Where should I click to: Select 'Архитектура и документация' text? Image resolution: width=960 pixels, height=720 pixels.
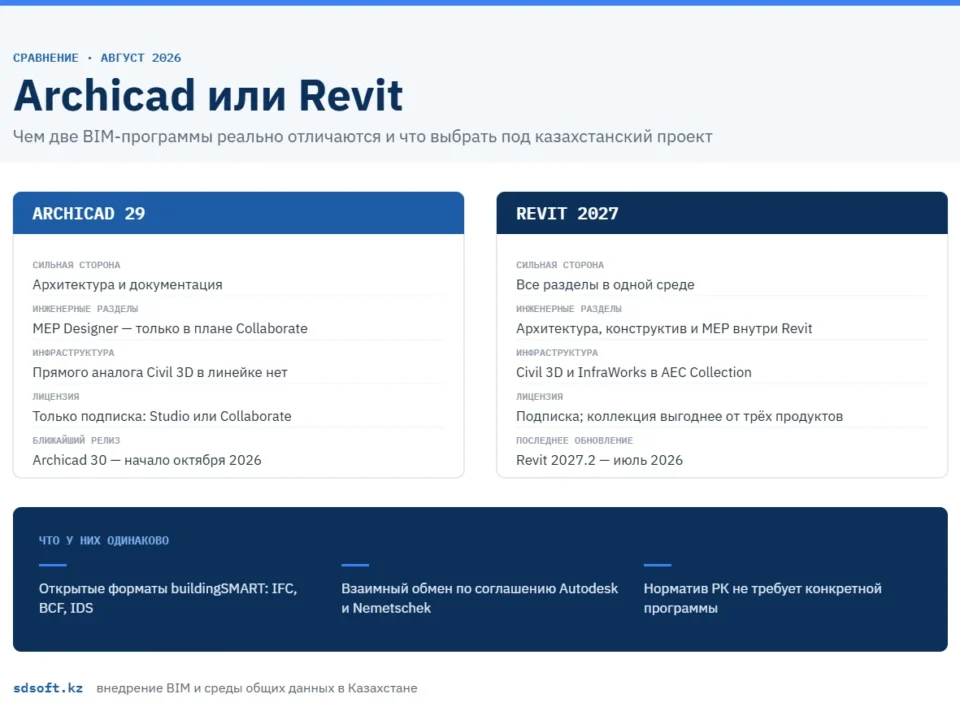coord(127,285)
